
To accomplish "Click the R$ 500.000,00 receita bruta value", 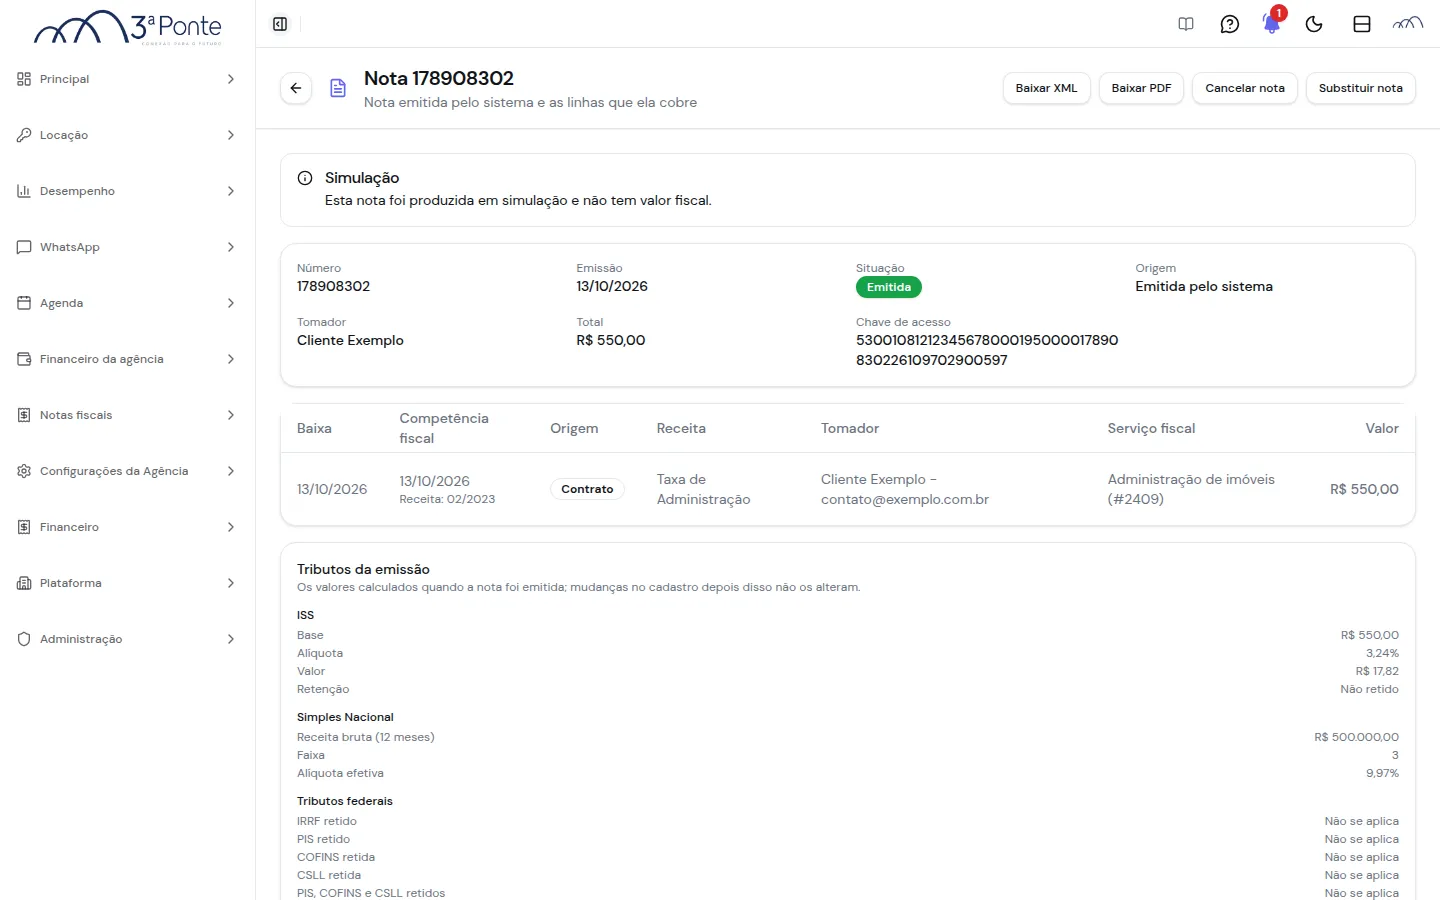I will pos(1356,737).
